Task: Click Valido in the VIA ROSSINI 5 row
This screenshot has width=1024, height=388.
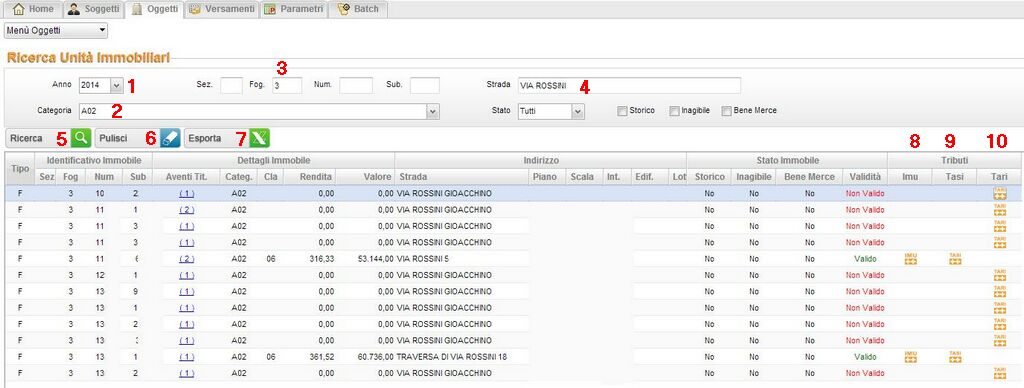Action: pyautogui.click(x=865, y=259)
